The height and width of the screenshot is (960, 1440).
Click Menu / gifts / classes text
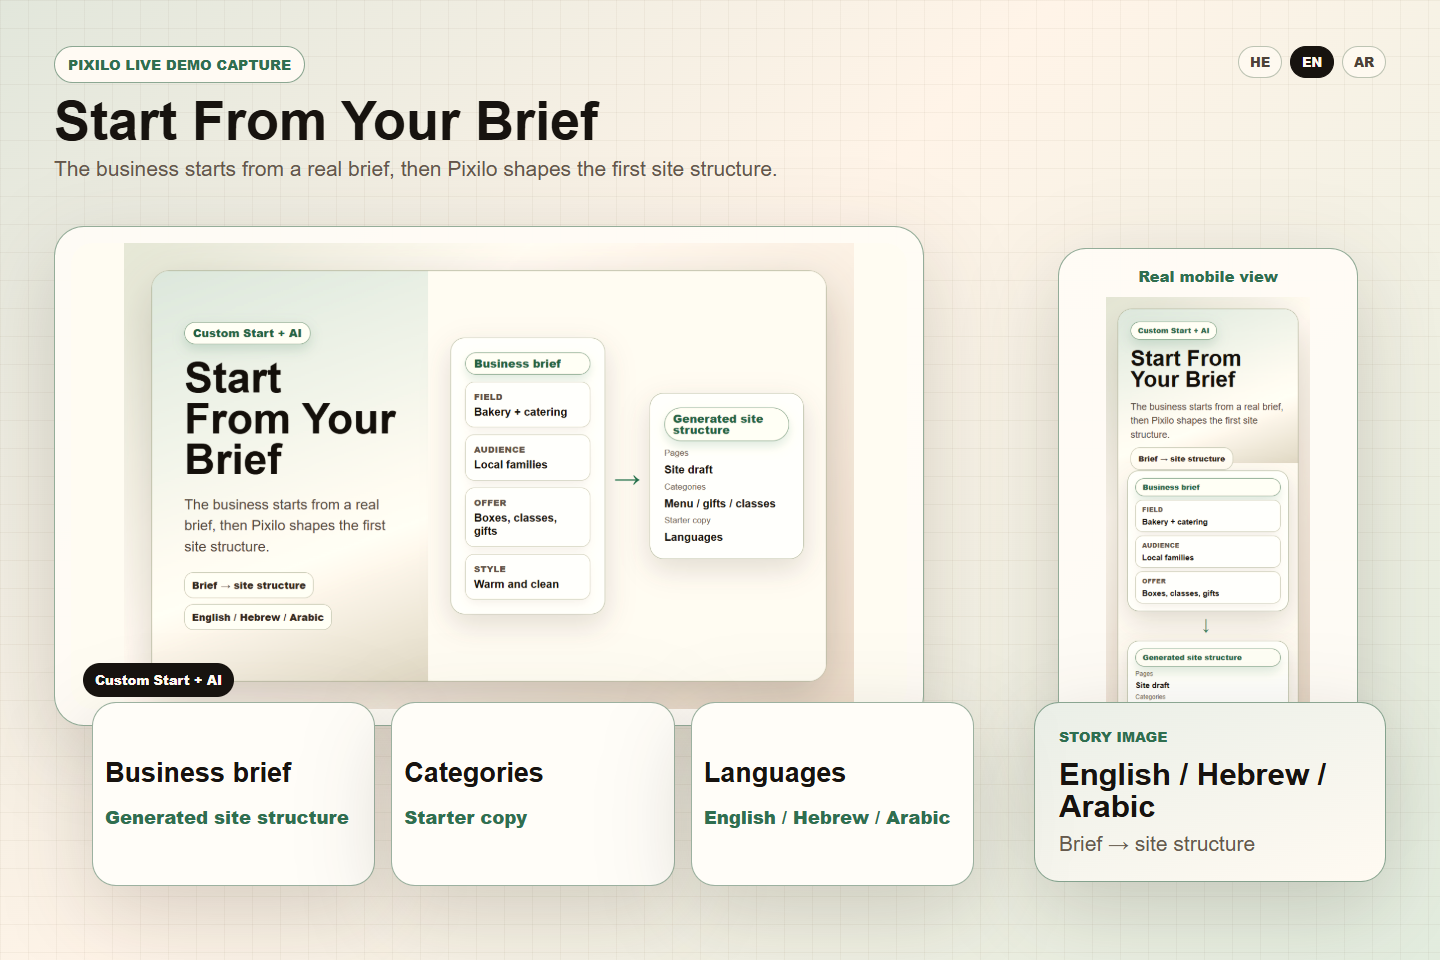click(720, 503)
